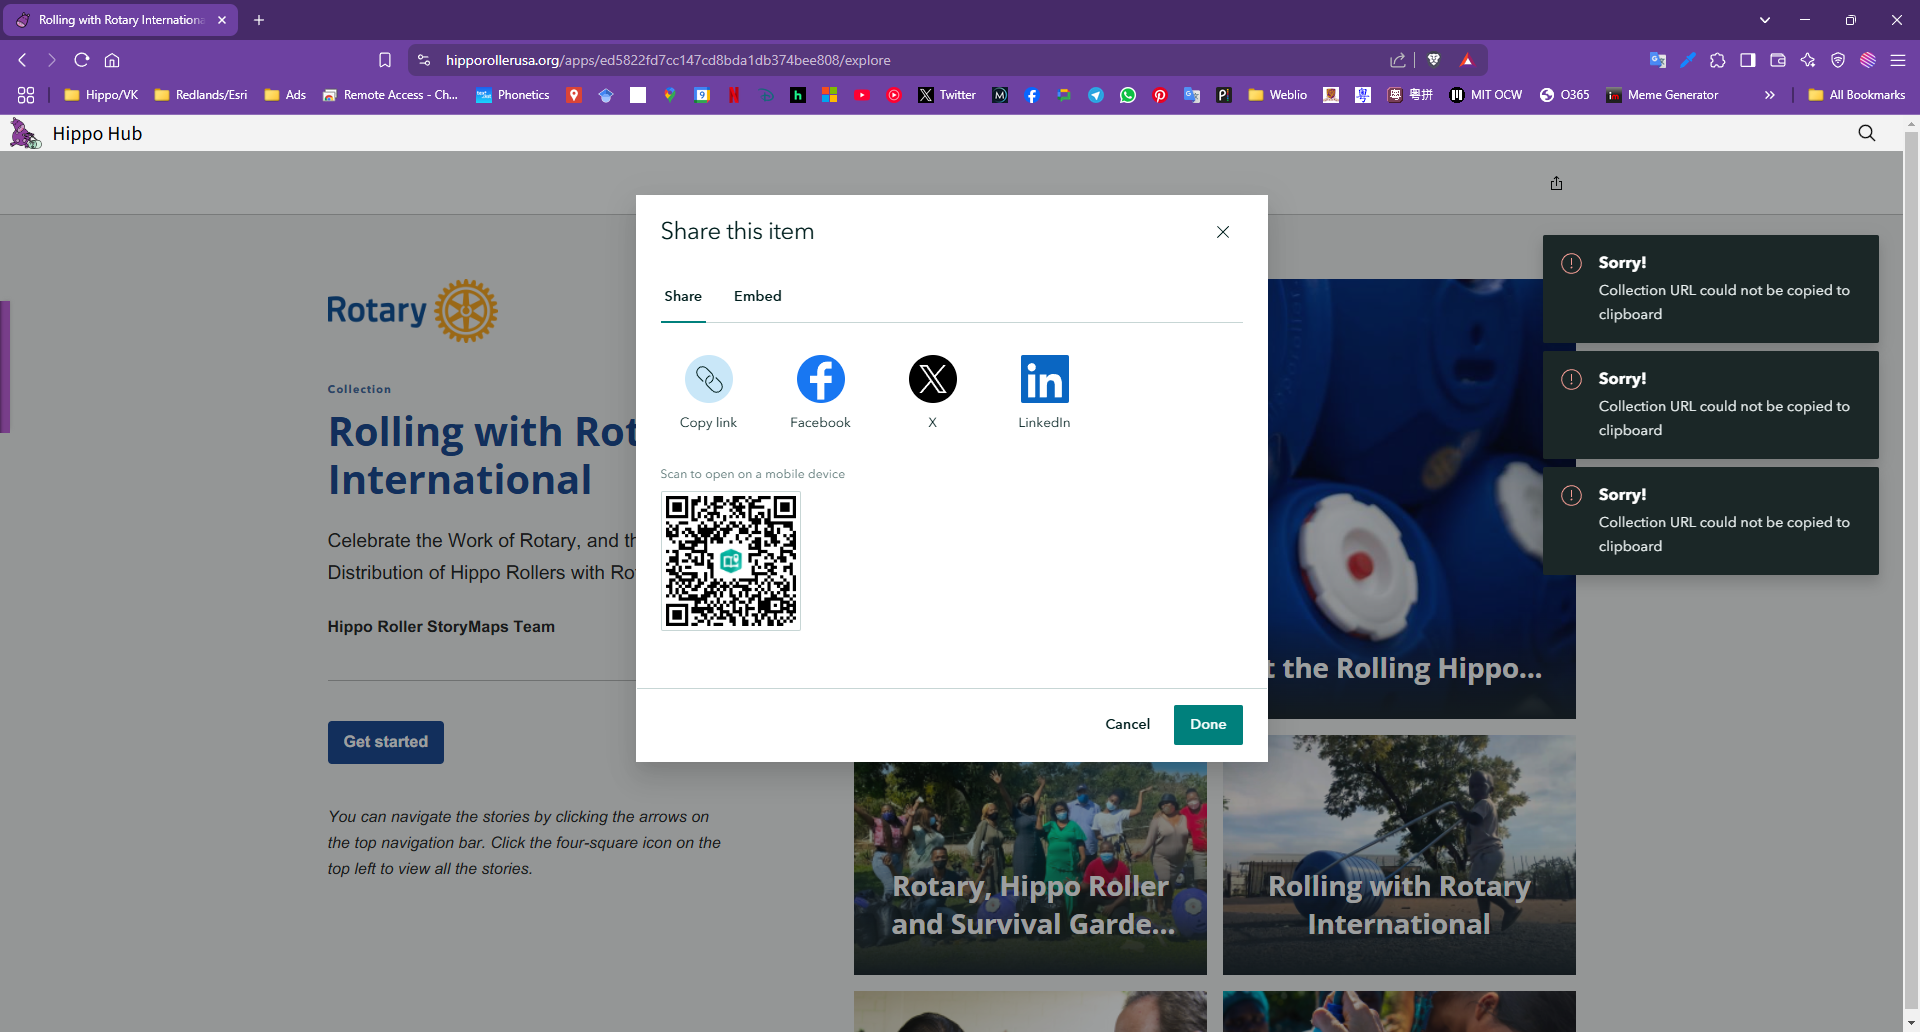The width and height of the screenshot is (1920, 1032).
Task: Click the address bar URL
Action: [668, 60]
